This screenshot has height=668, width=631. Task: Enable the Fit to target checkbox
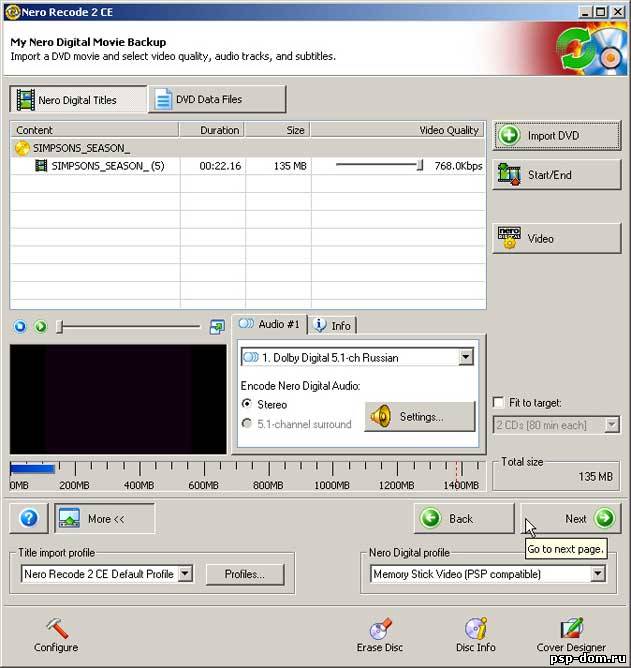[x=499, y=402]
